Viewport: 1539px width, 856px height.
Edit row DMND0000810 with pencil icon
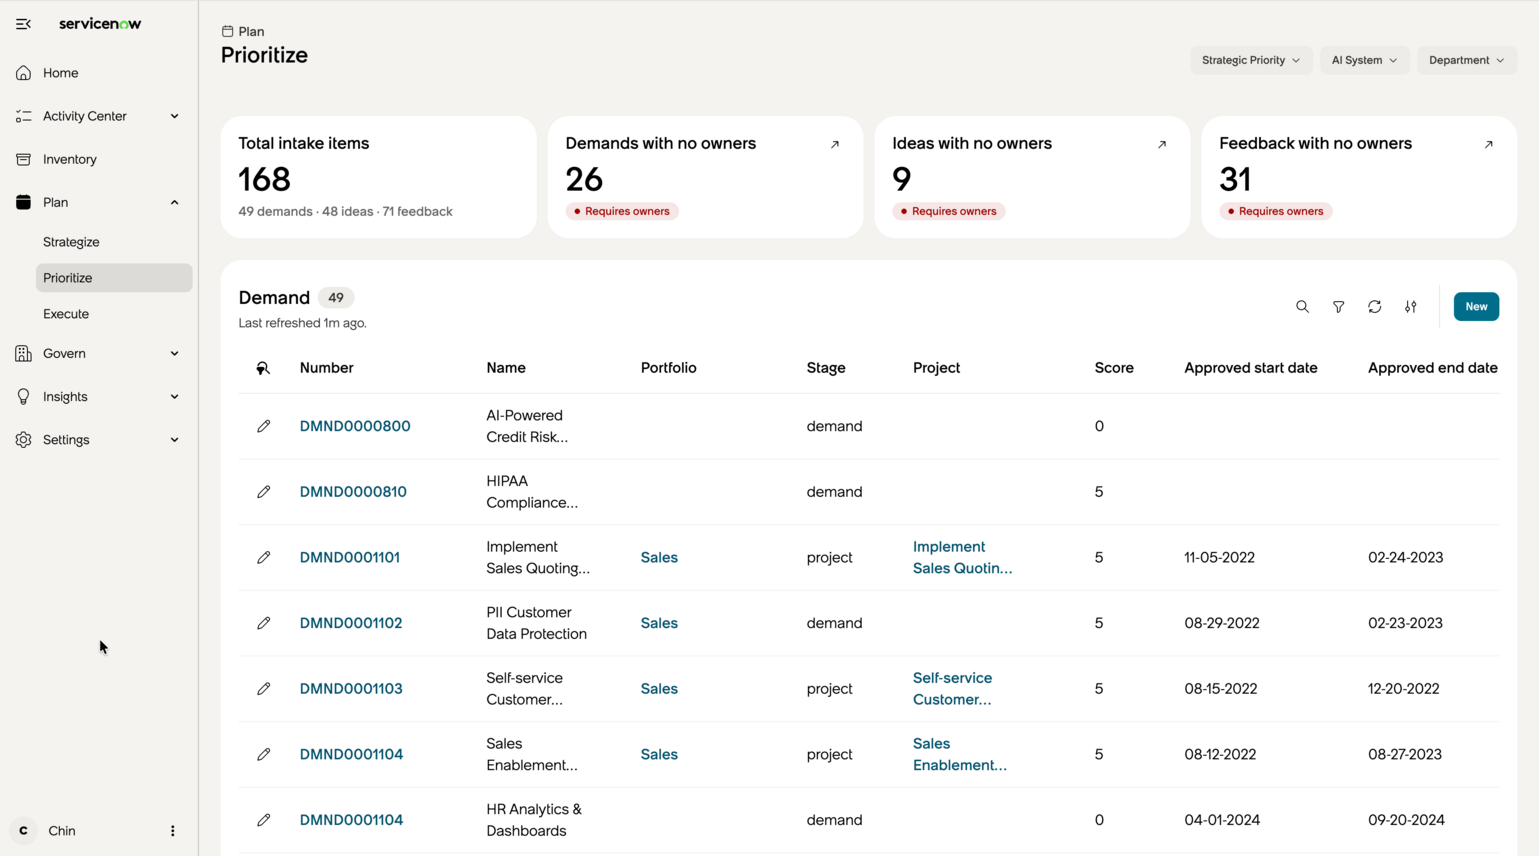click(263, 492)
